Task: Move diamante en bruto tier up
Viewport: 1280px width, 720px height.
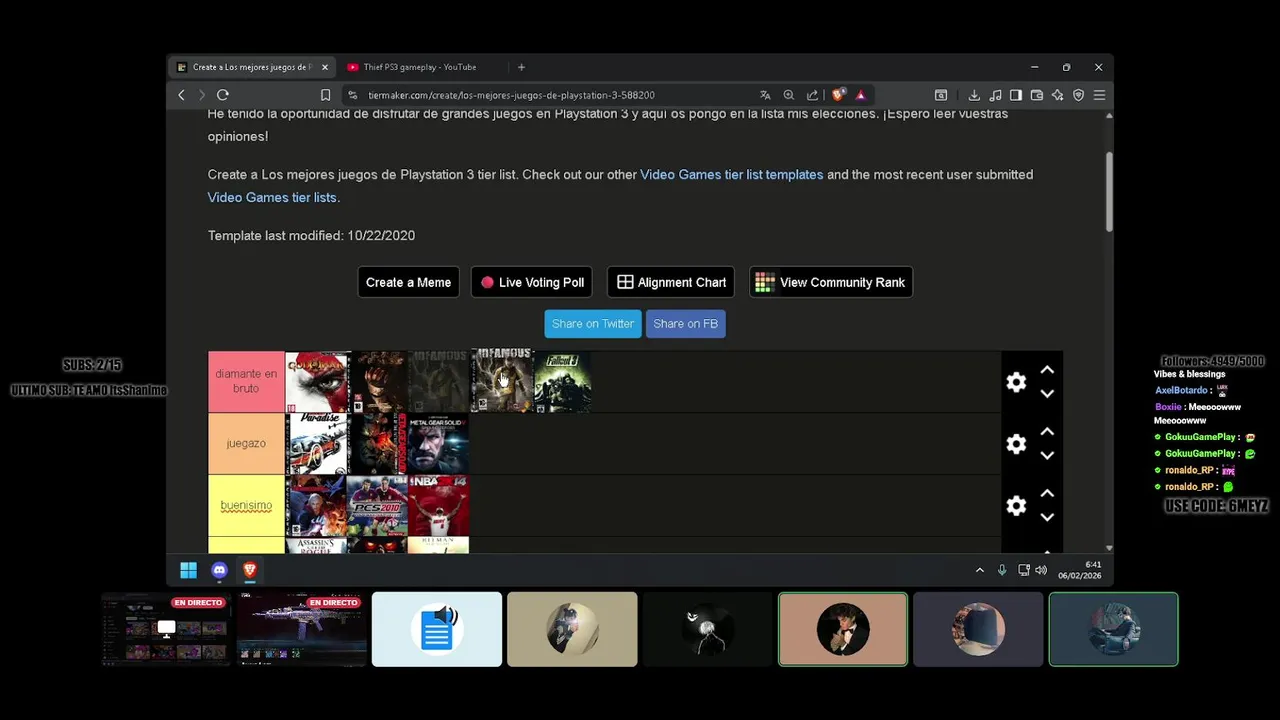Action: [x=1047, y=370]
